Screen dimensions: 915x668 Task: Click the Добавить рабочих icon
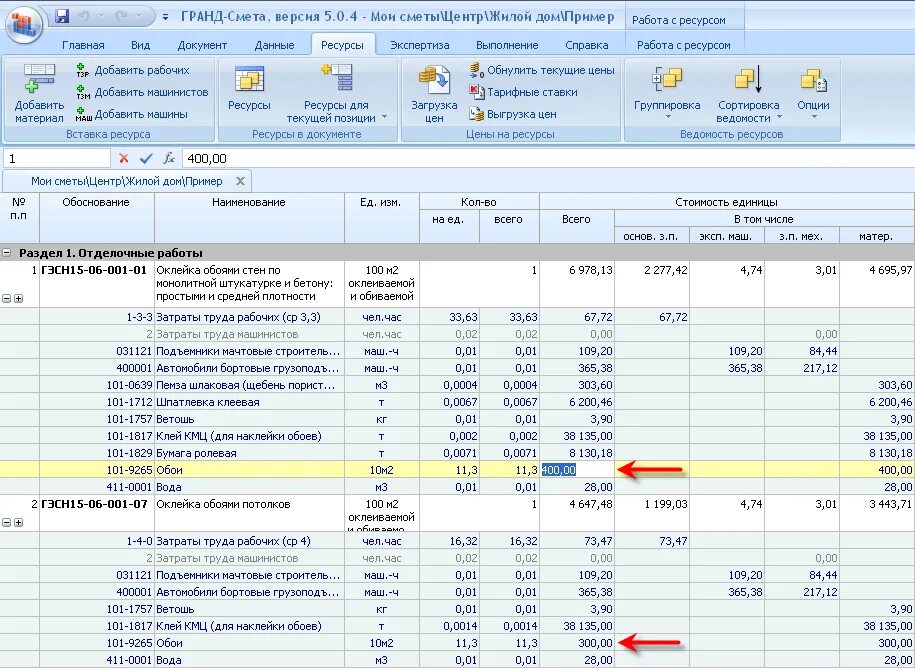pyautogui.click(x=83, y=71)
